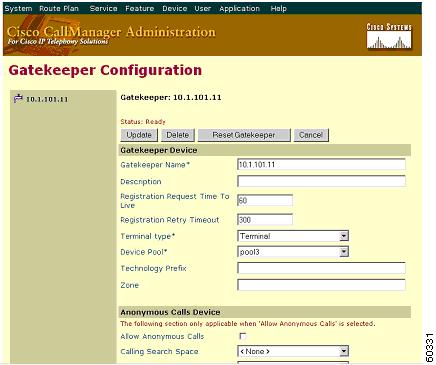
Task: Click the Delete button
Action: click(x=178, y=135)
